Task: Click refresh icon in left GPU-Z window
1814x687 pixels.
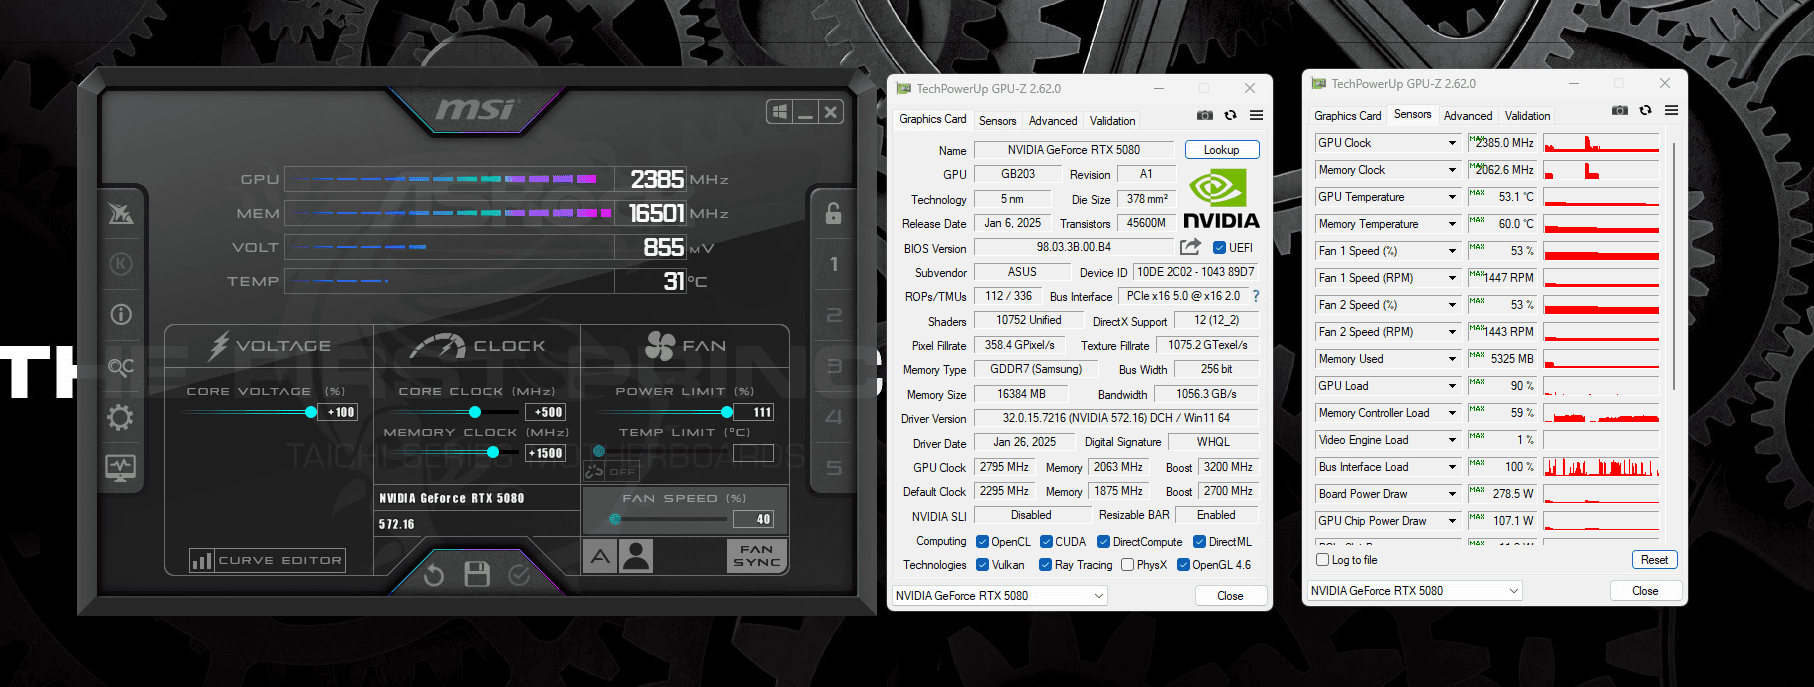Action: (1231, 115)
